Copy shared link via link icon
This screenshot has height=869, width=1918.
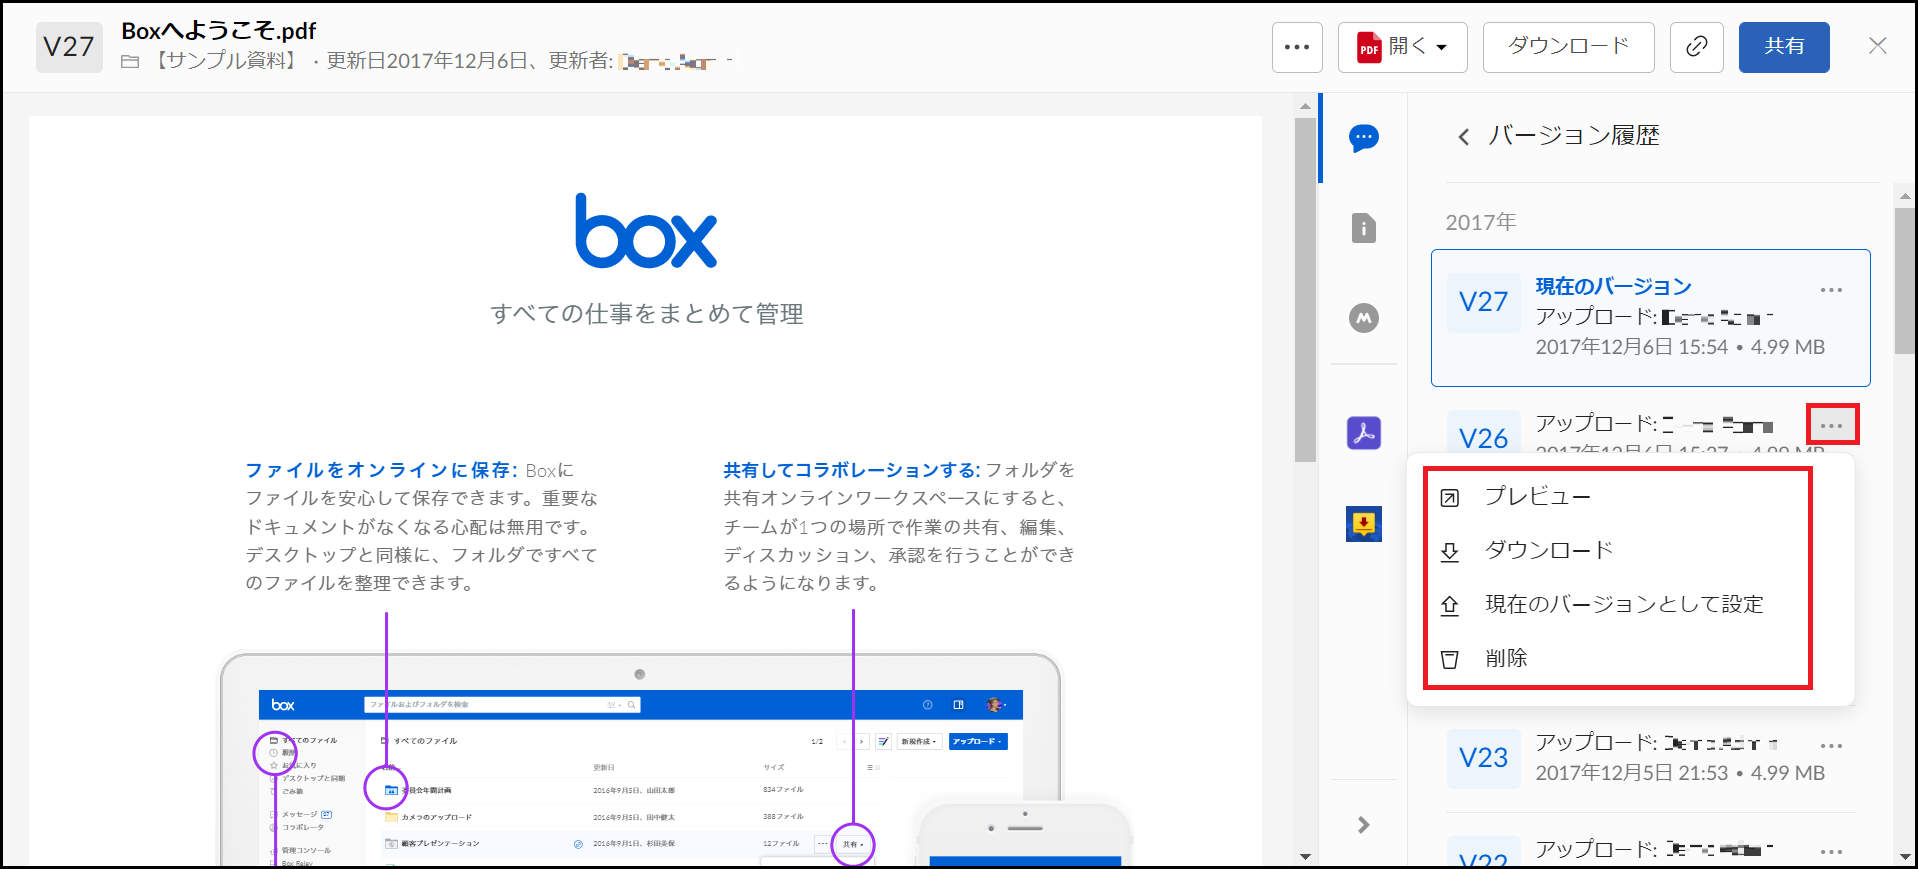click(x=1696, y=47)
